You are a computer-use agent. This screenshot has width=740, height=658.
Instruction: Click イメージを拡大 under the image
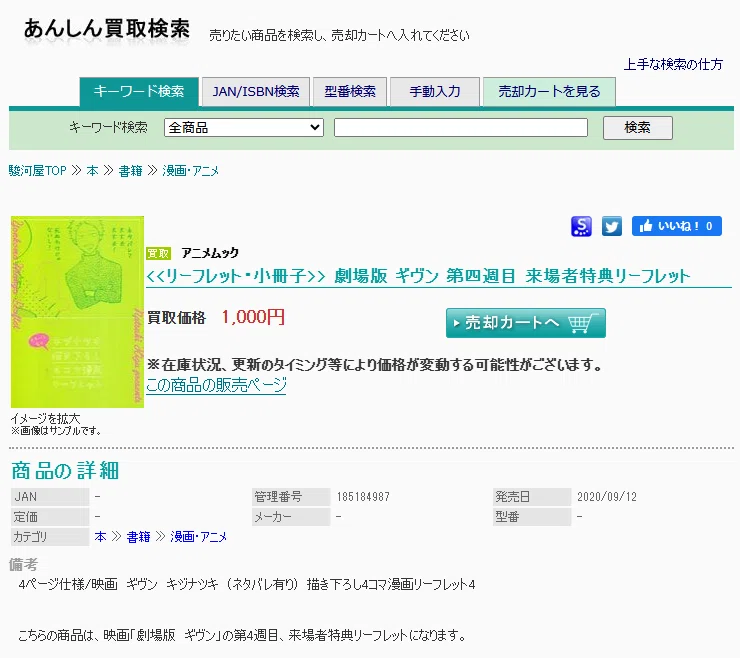tap(45, 418)
